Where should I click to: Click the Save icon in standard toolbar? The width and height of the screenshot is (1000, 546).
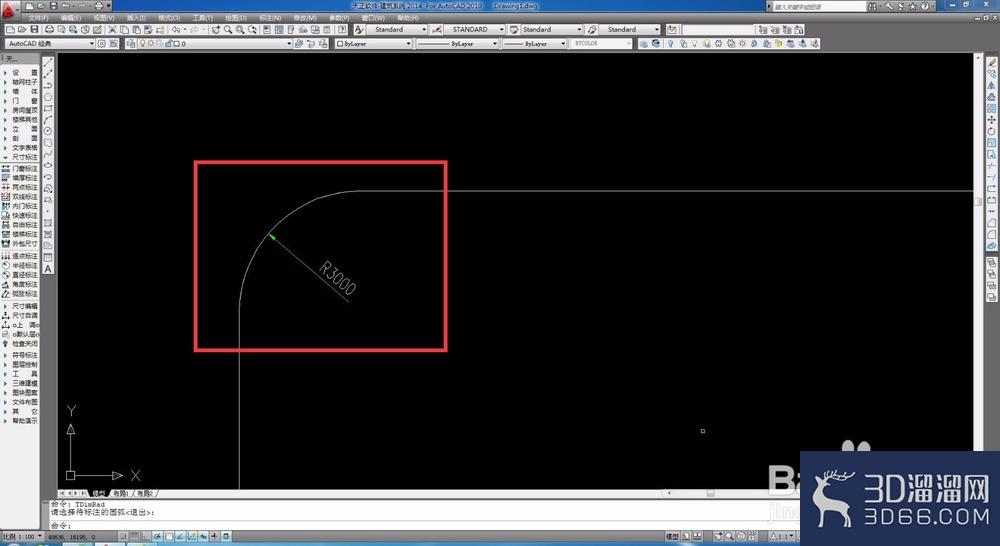click(34, 29)
